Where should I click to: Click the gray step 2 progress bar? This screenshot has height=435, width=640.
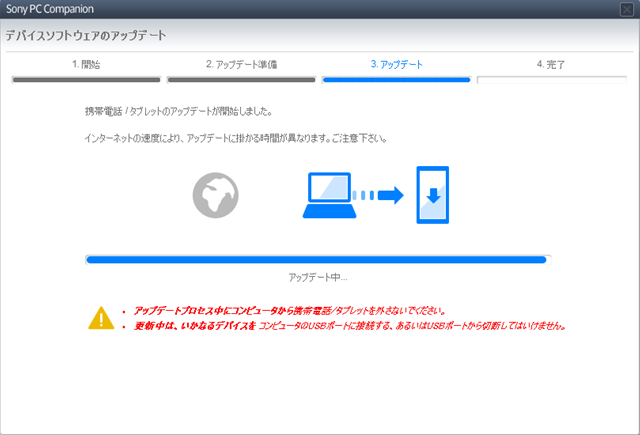tap(241, 80)
